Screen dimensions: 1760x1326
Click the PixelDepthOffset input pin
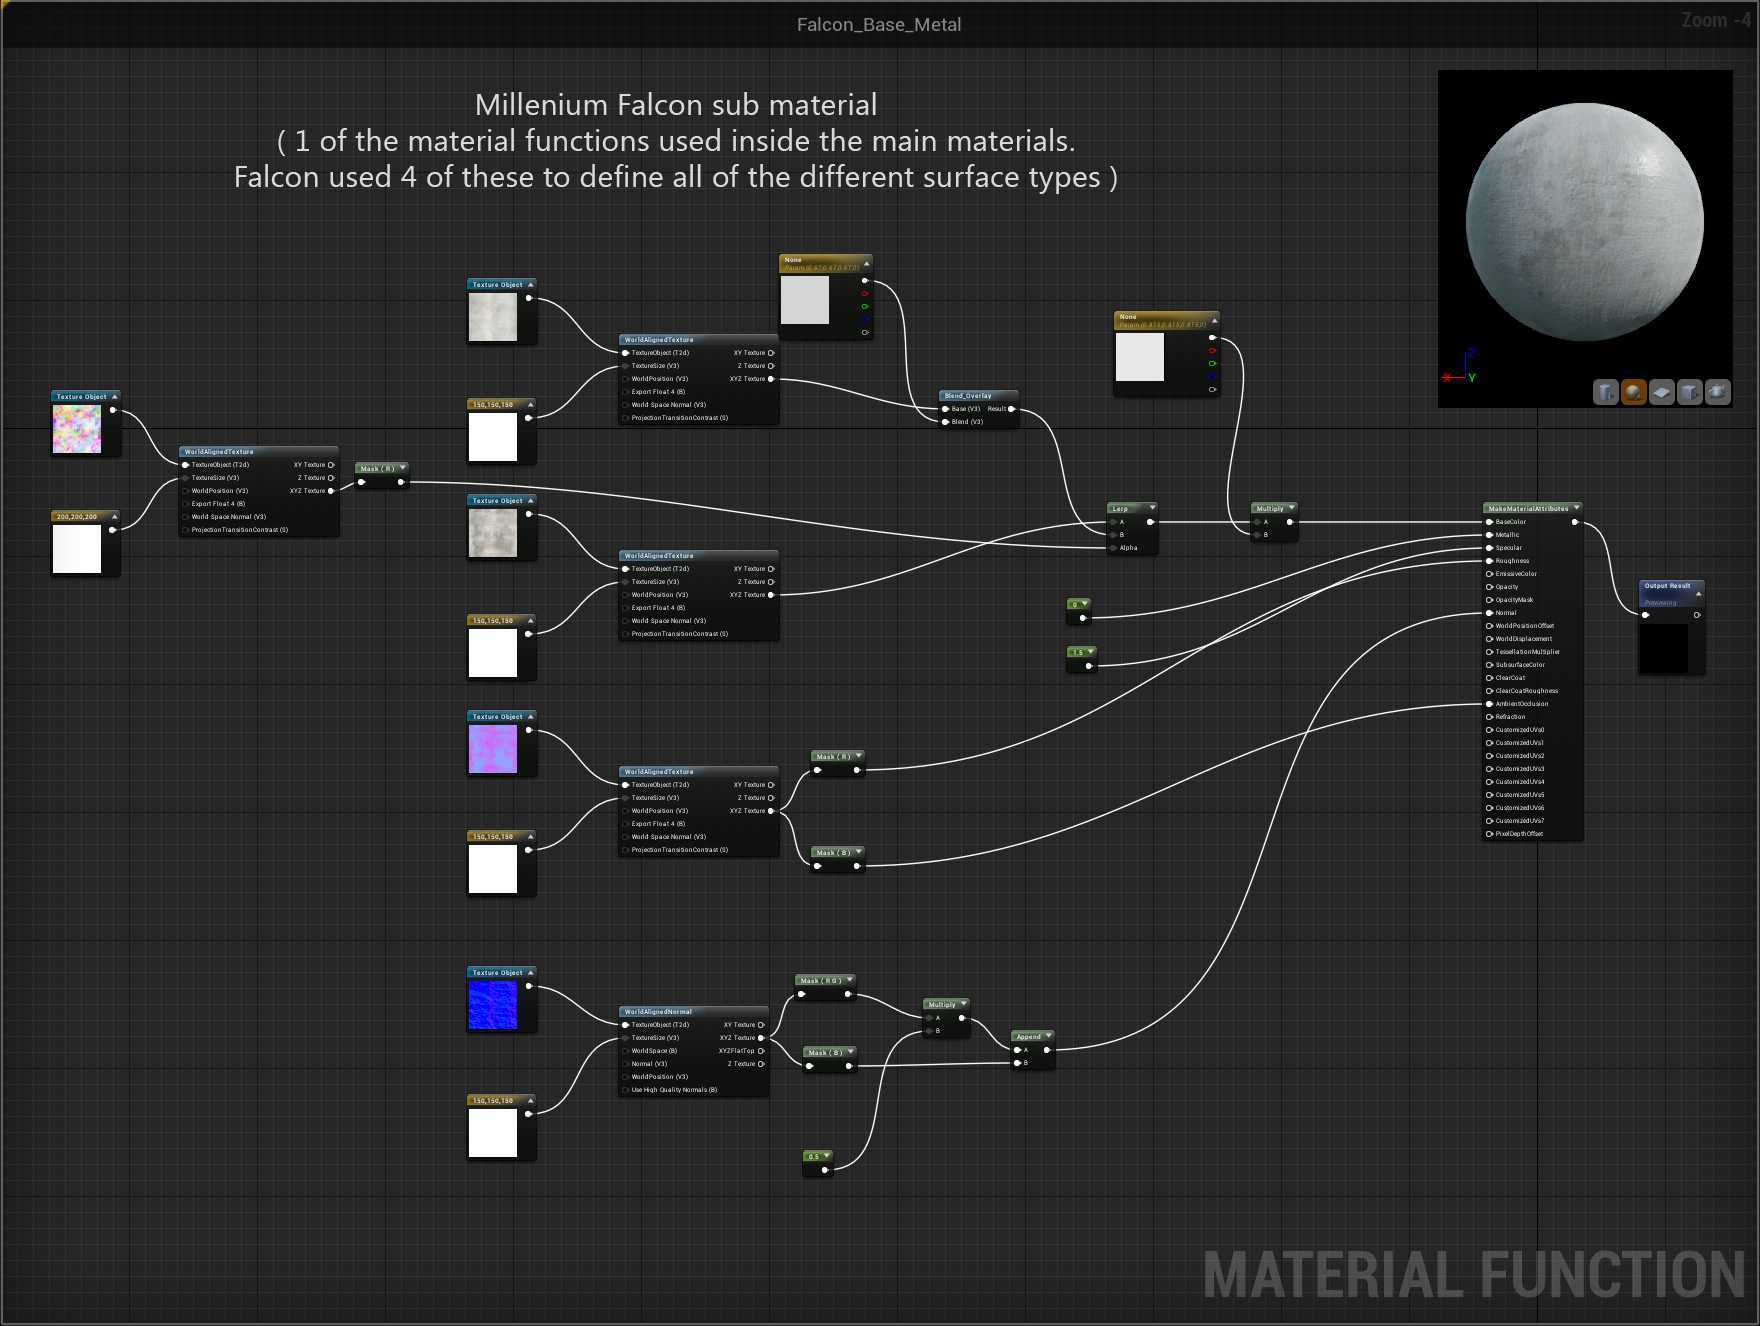pyautogui.click(x=1489, y=834)
